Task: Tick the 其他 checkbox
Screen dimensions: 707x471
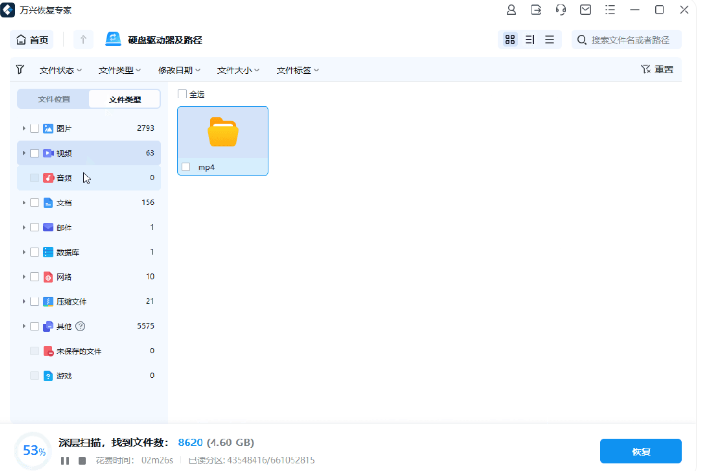Action: tap(34, 326)
